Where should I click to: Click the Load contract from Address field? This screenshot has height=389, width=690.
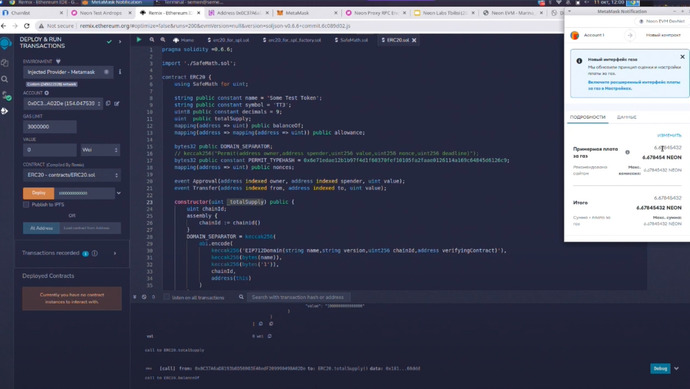point(90,228)
